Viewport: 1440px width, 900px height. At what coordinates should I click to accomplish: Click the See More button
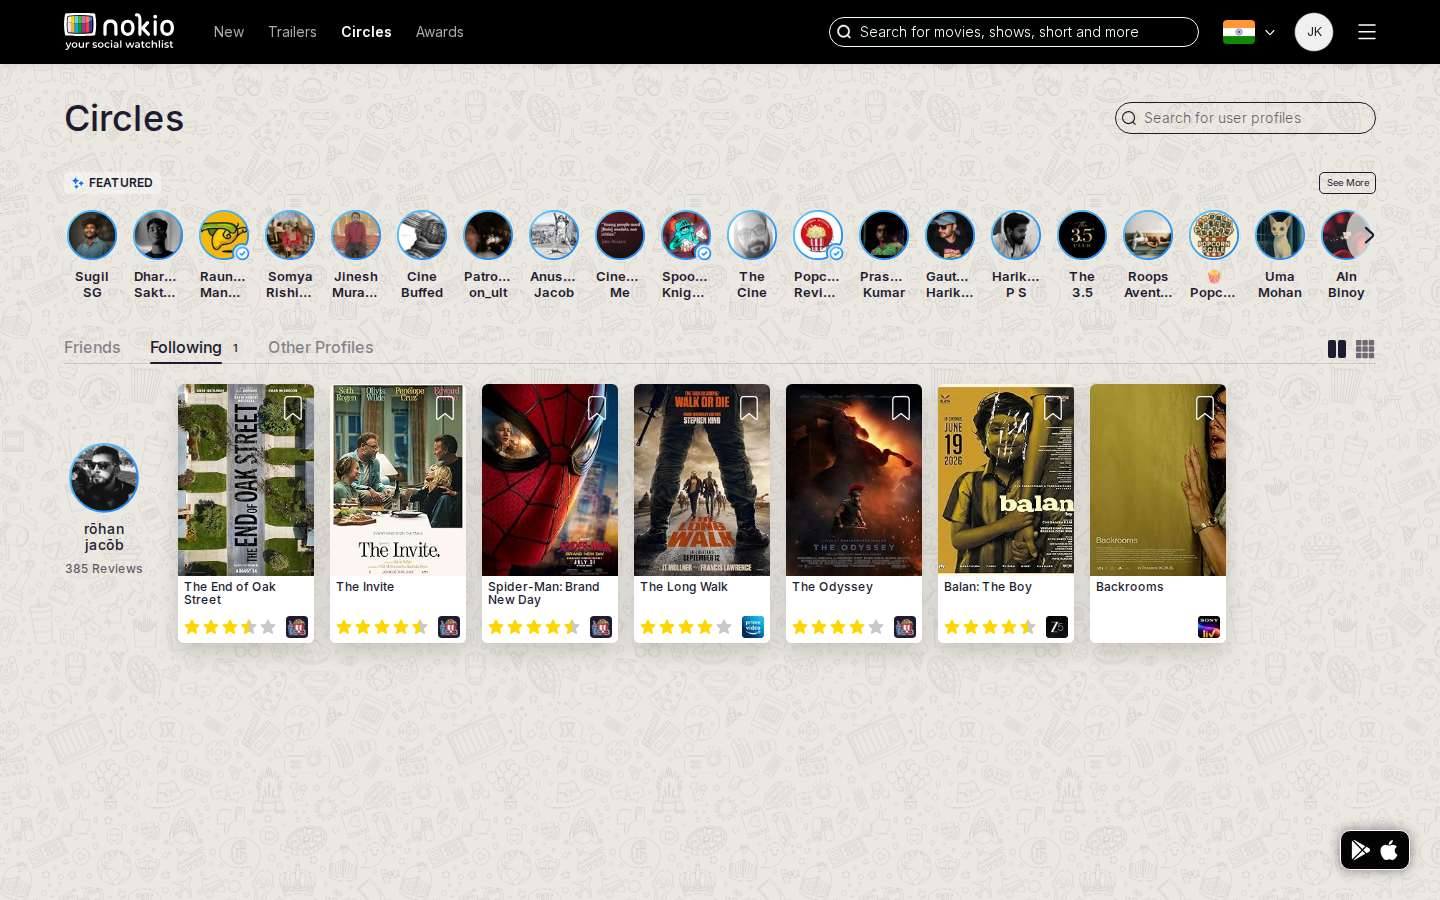[x=1348, y=183]
